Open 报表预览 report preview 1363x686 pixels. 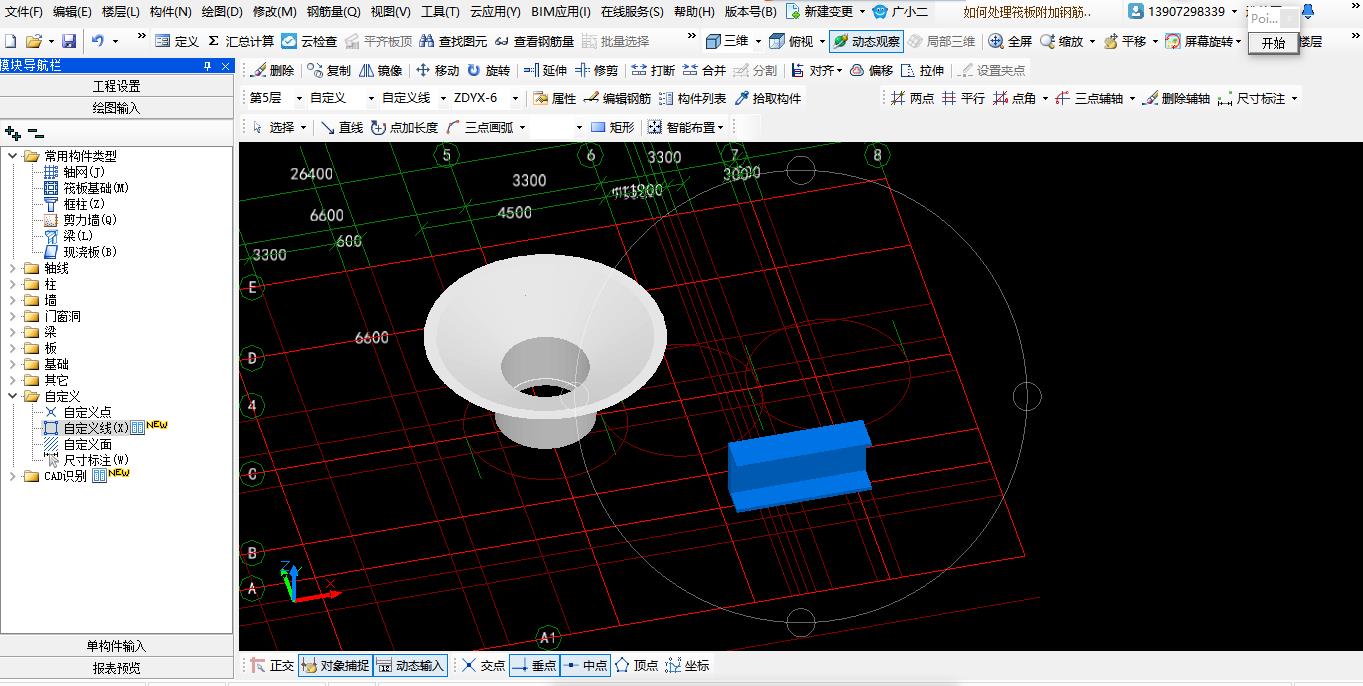(x=117, y=668)
